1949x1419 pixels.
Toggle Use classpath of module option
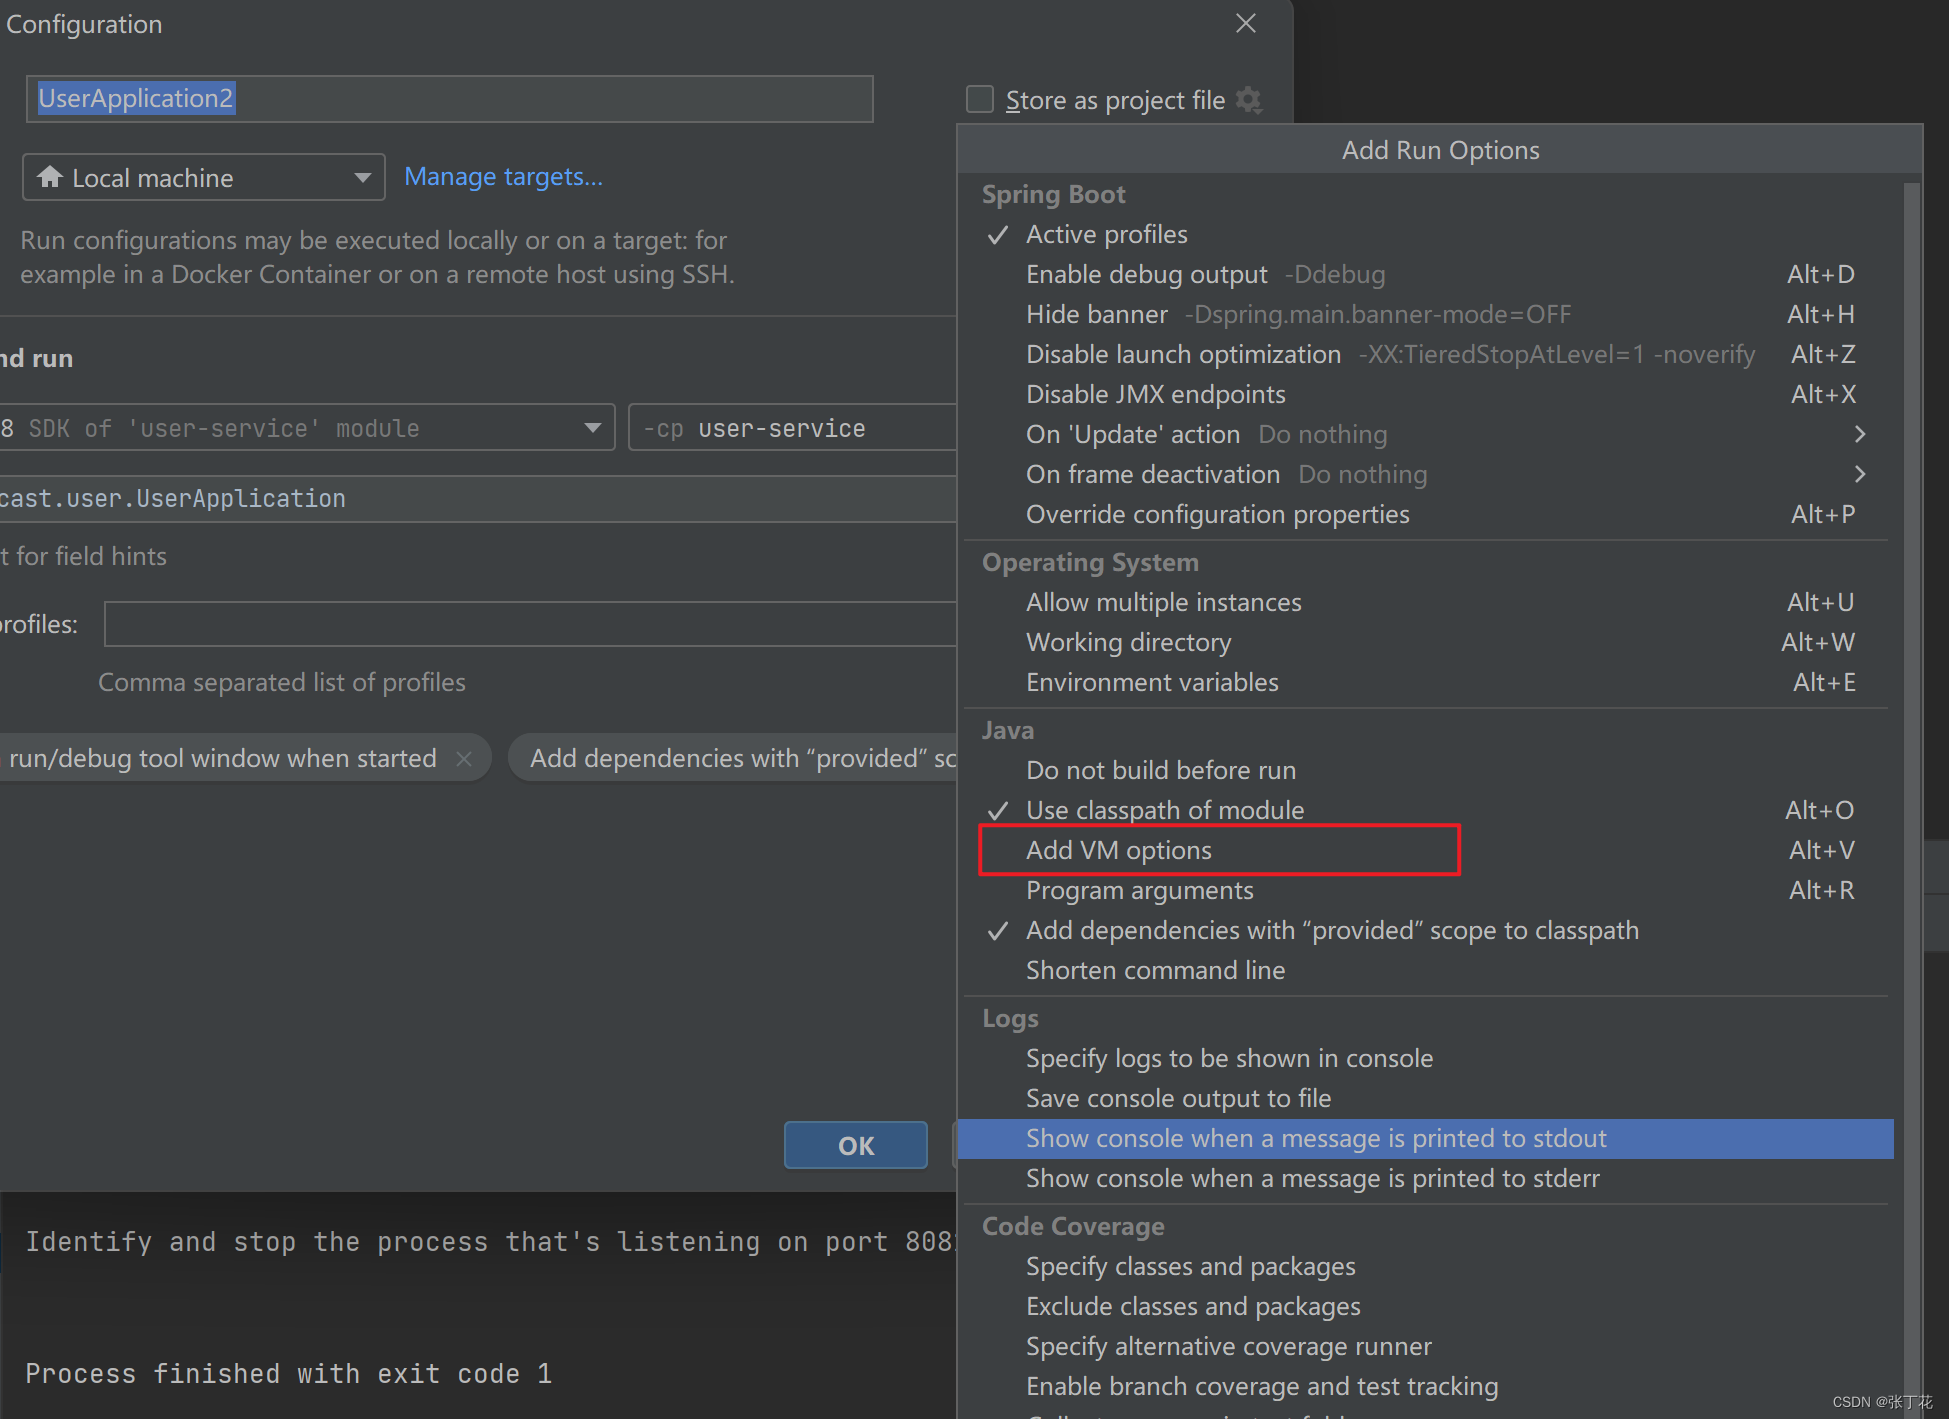[1167, 811]
